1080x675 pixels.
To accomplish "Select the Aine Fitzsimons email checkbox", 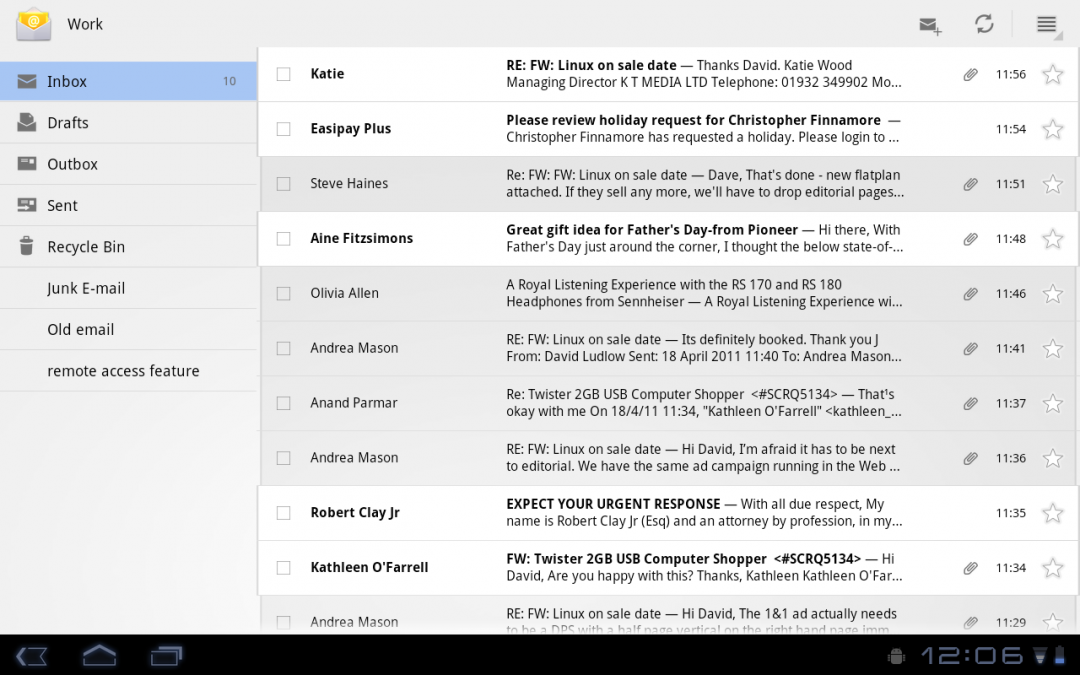I will click(x=283, y=238).
